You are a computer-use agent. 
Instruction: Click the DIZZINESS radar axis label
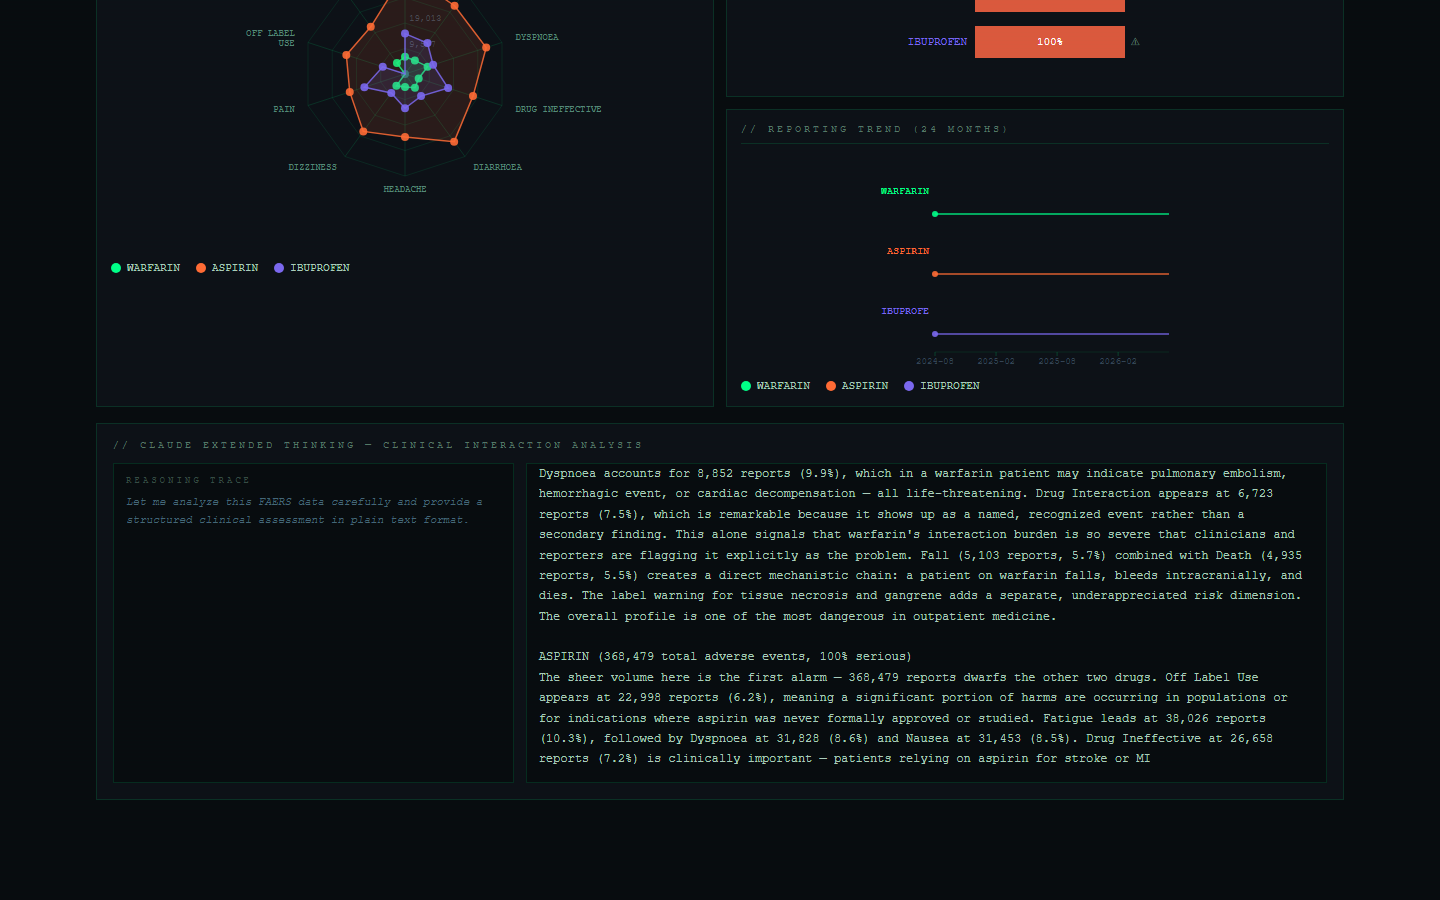tap(312, 167)
